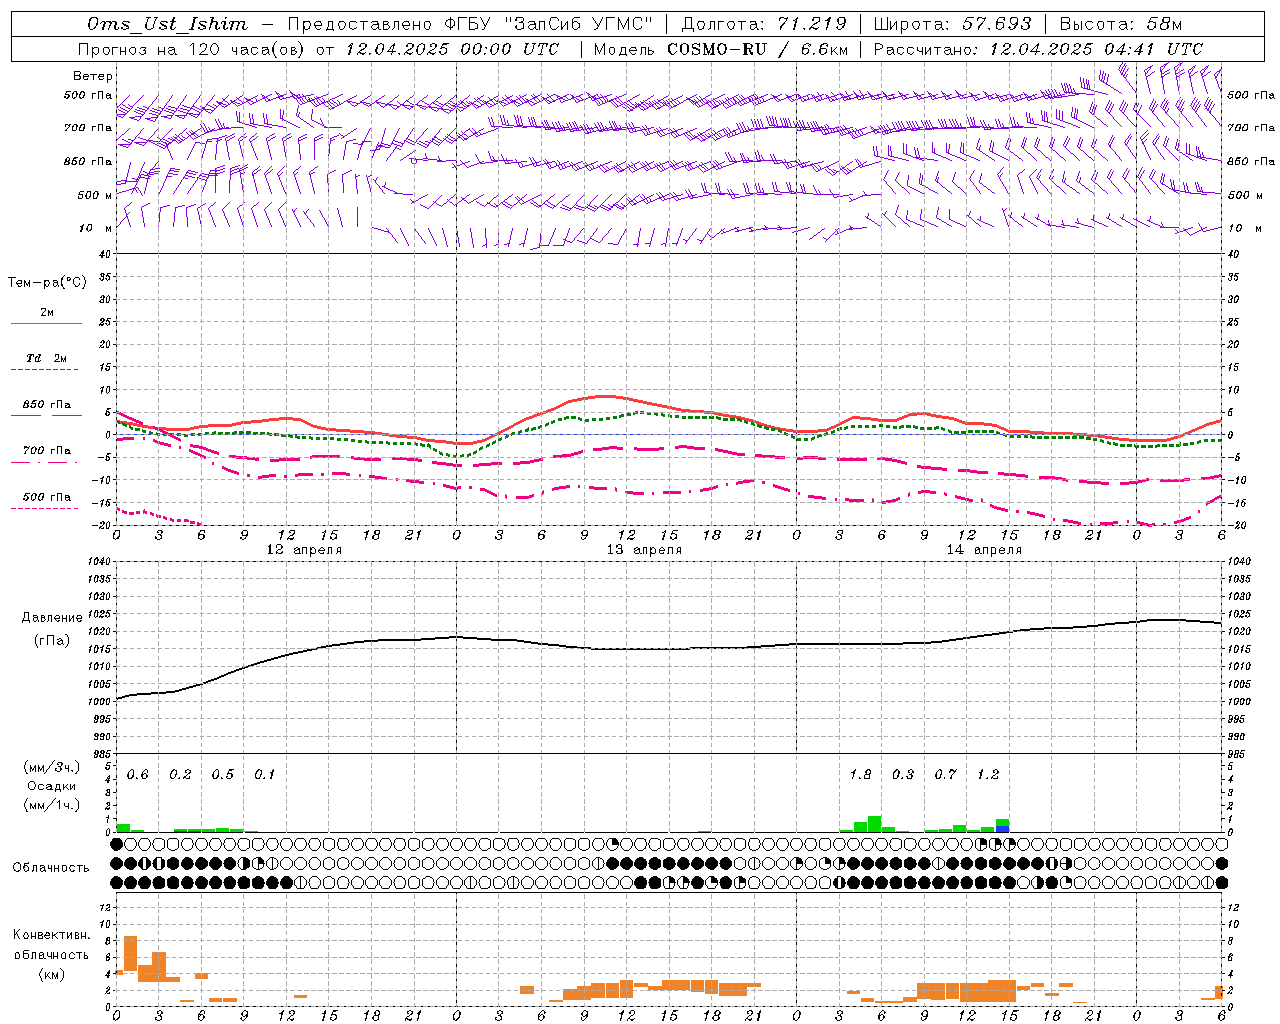Click the Тем-ра(°C) axis label

pyautogui.click(x=47, y=283)
